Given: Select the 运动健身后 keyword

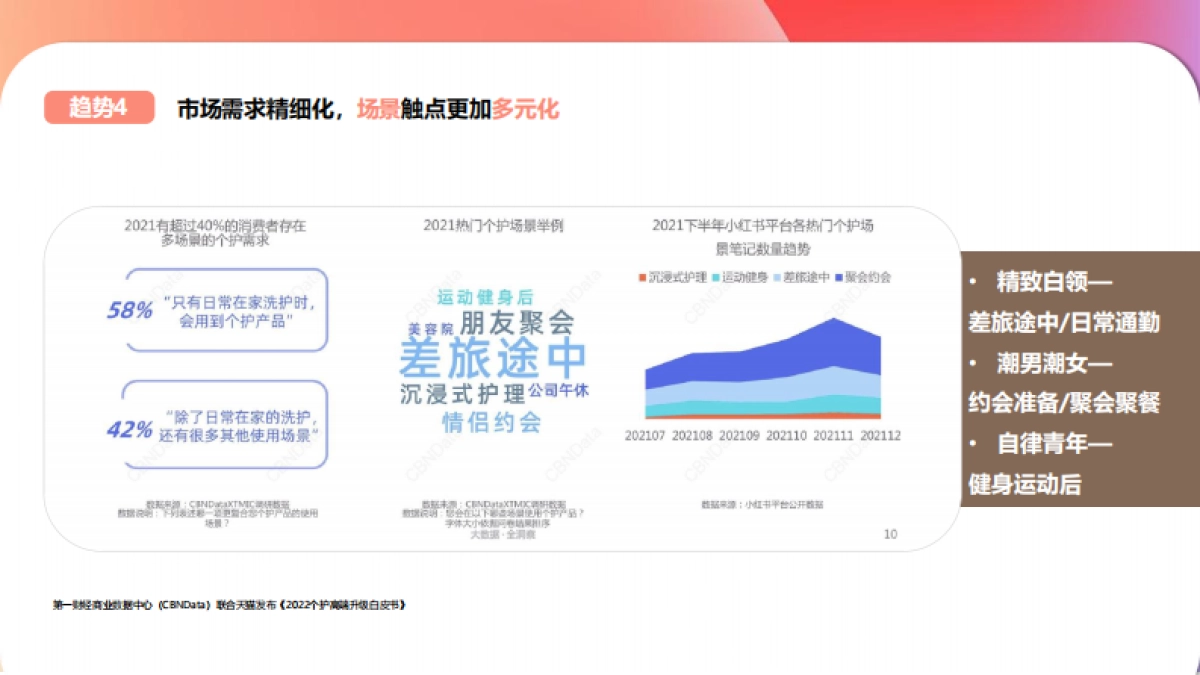Looking at the screenshot, I should coord(483,296).
